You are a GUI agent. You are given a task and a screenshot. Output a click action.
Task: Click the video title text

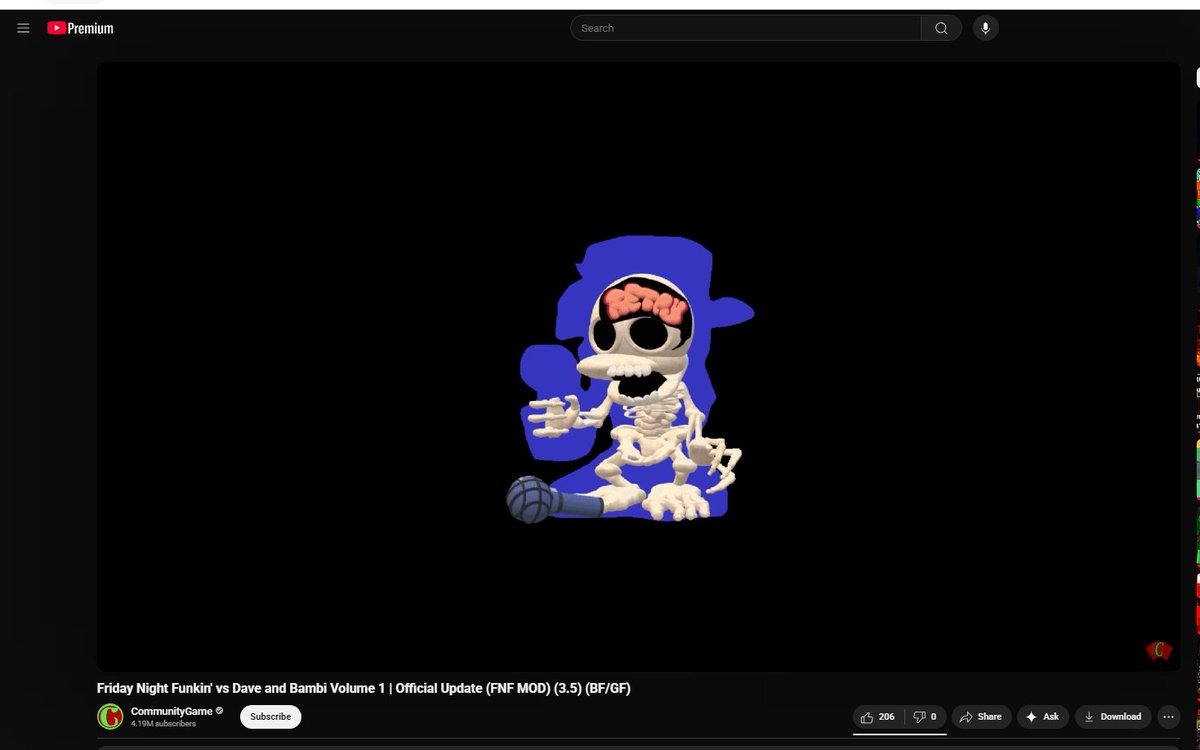point(363,688)
